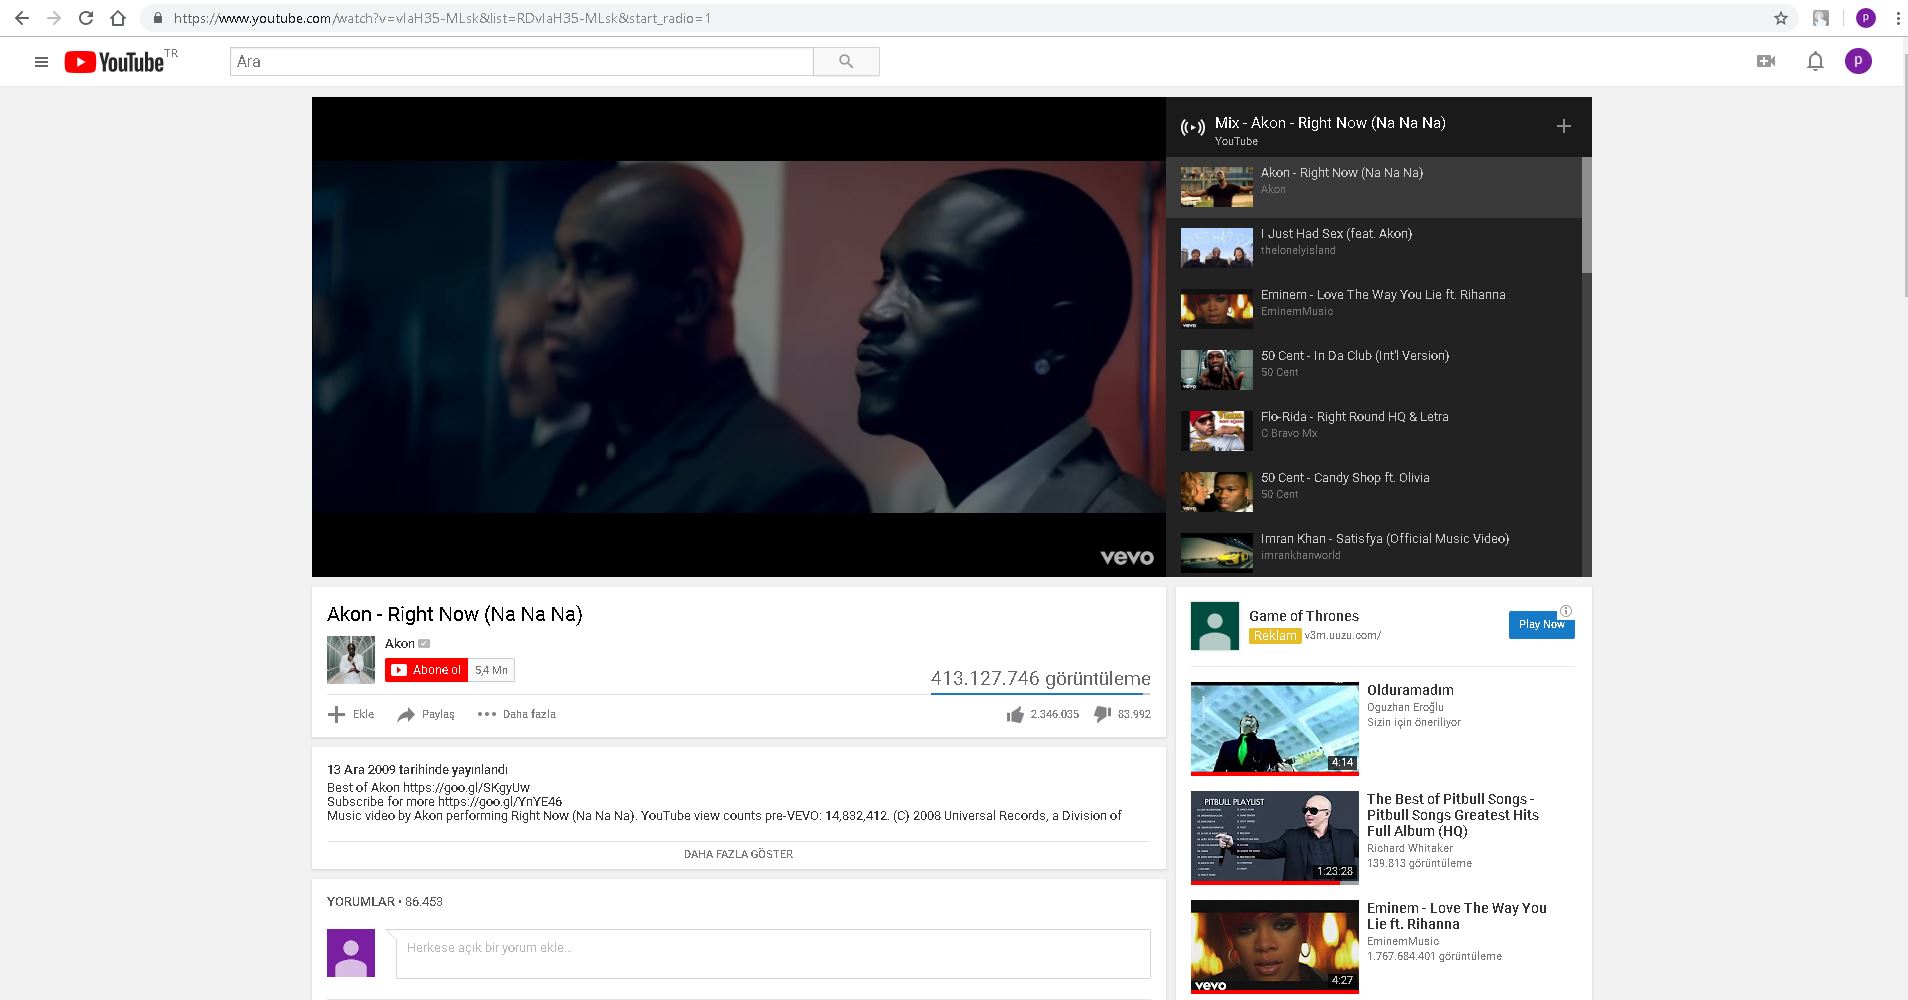
Task: Expand description with DAHA FAZLA GÖSTER
Action: 738,854
